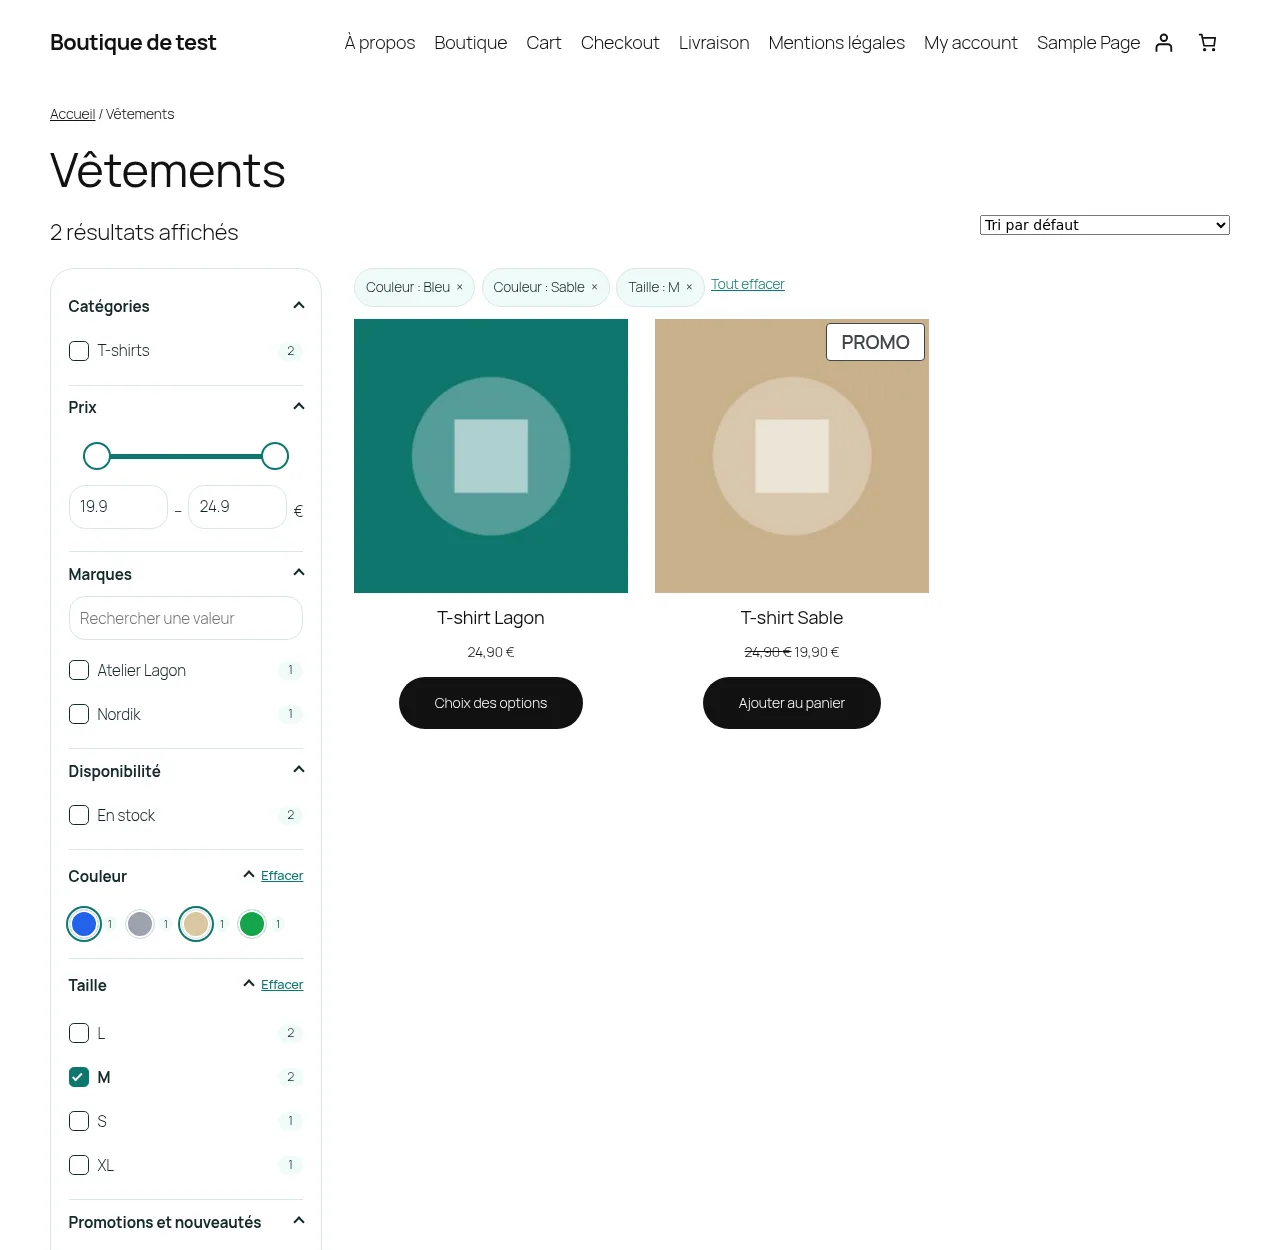1280x1250 pixels.
Task: Deselect the blue color swatch
Action: tap(84, 924)
